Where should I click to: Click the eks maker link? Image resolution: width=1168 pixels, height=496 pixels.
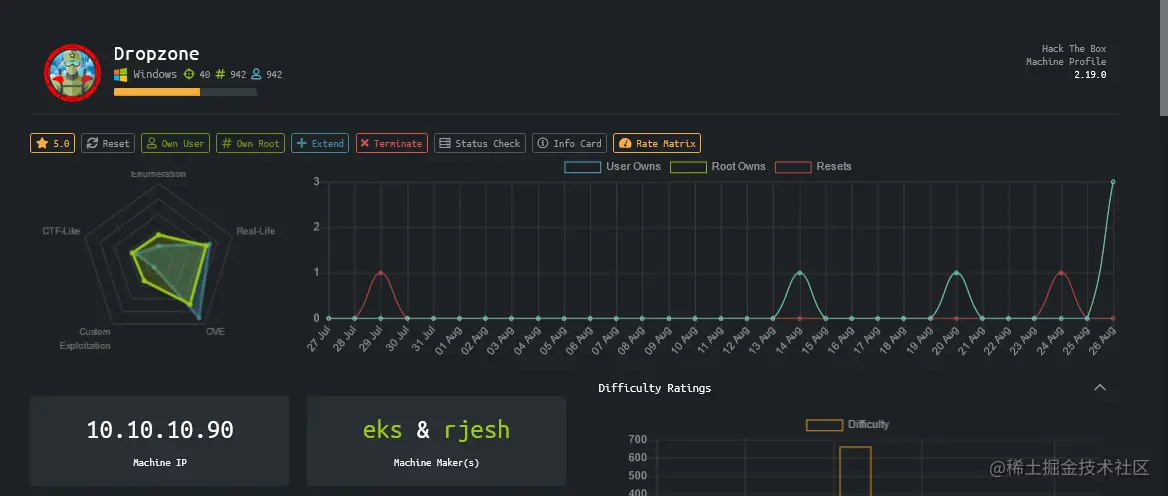tap(383, 430)
